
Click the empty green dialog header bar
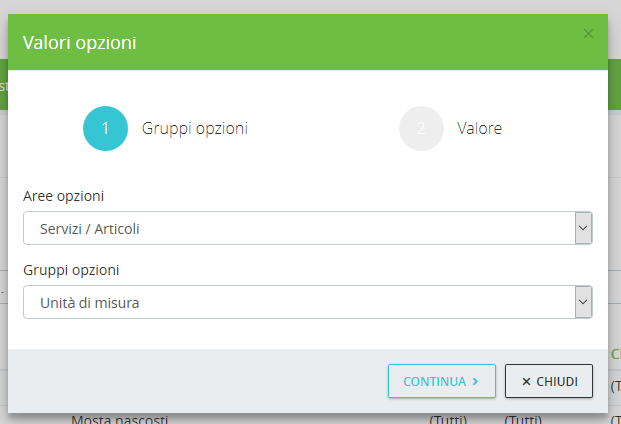(350, 42)
